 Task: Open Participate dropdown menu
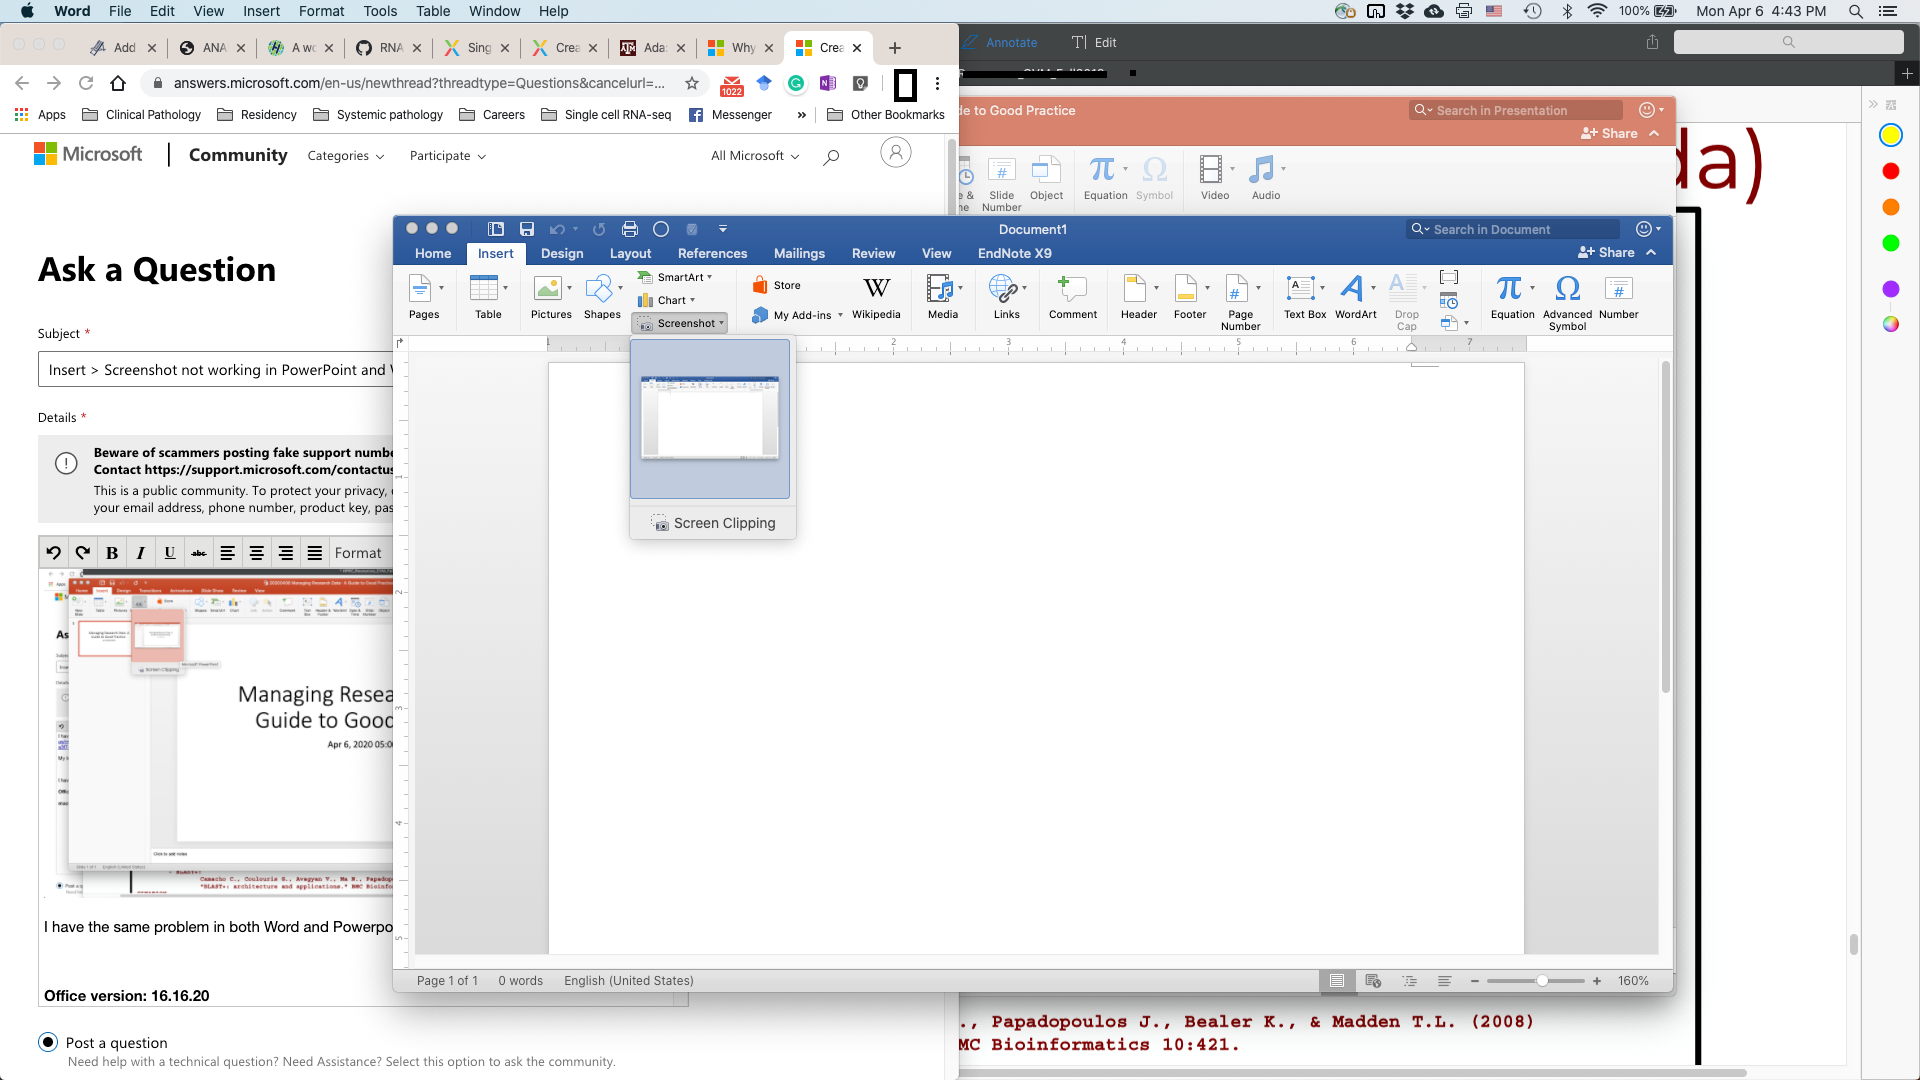coord(448,156)
